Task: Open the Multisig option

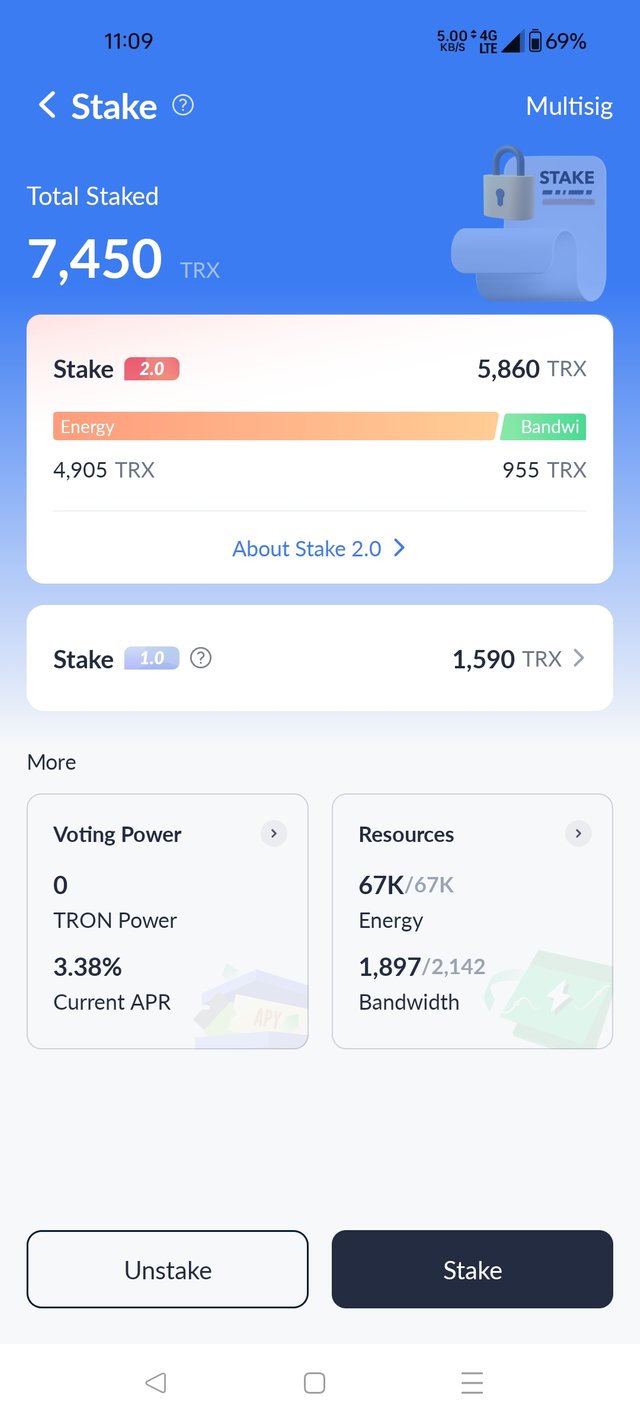Action: pos(569,106)
